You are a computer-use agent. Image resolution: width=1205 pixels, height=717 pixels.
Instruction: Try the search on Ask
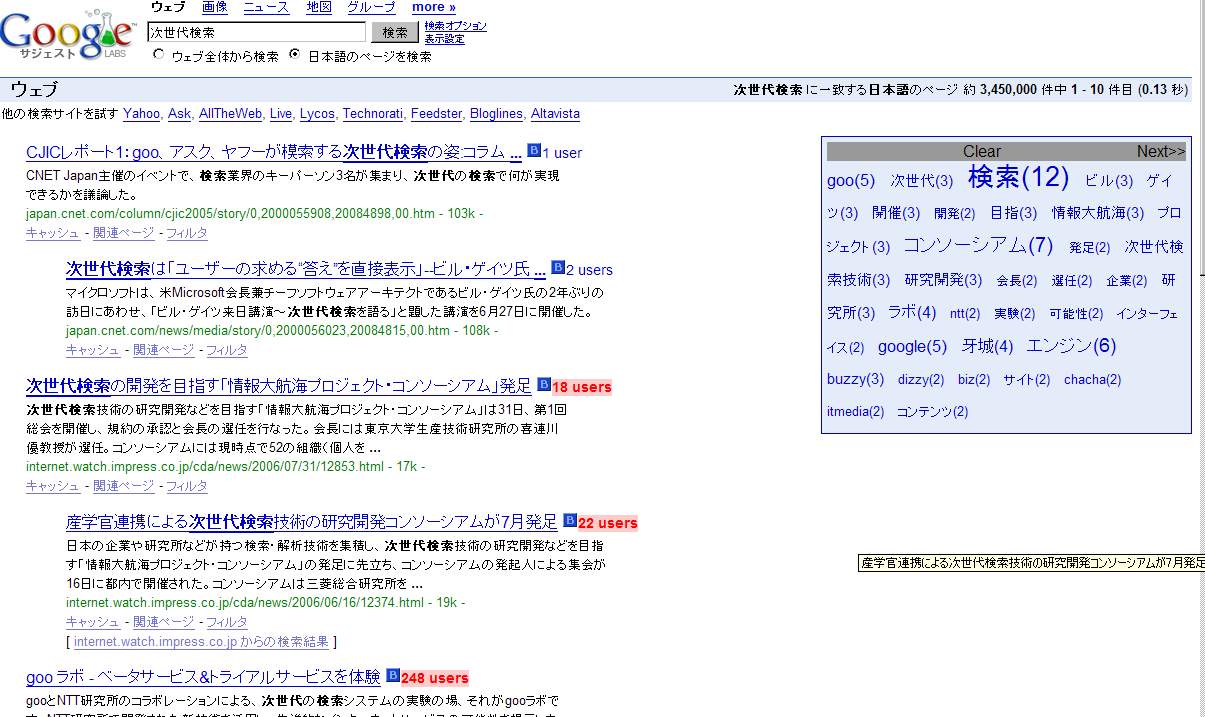coord(179,114)
